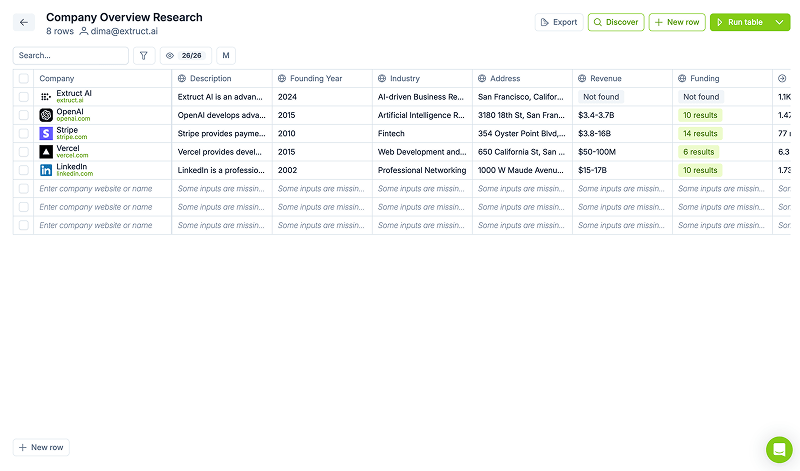Open the stripe.com domain link

[71, 137]
